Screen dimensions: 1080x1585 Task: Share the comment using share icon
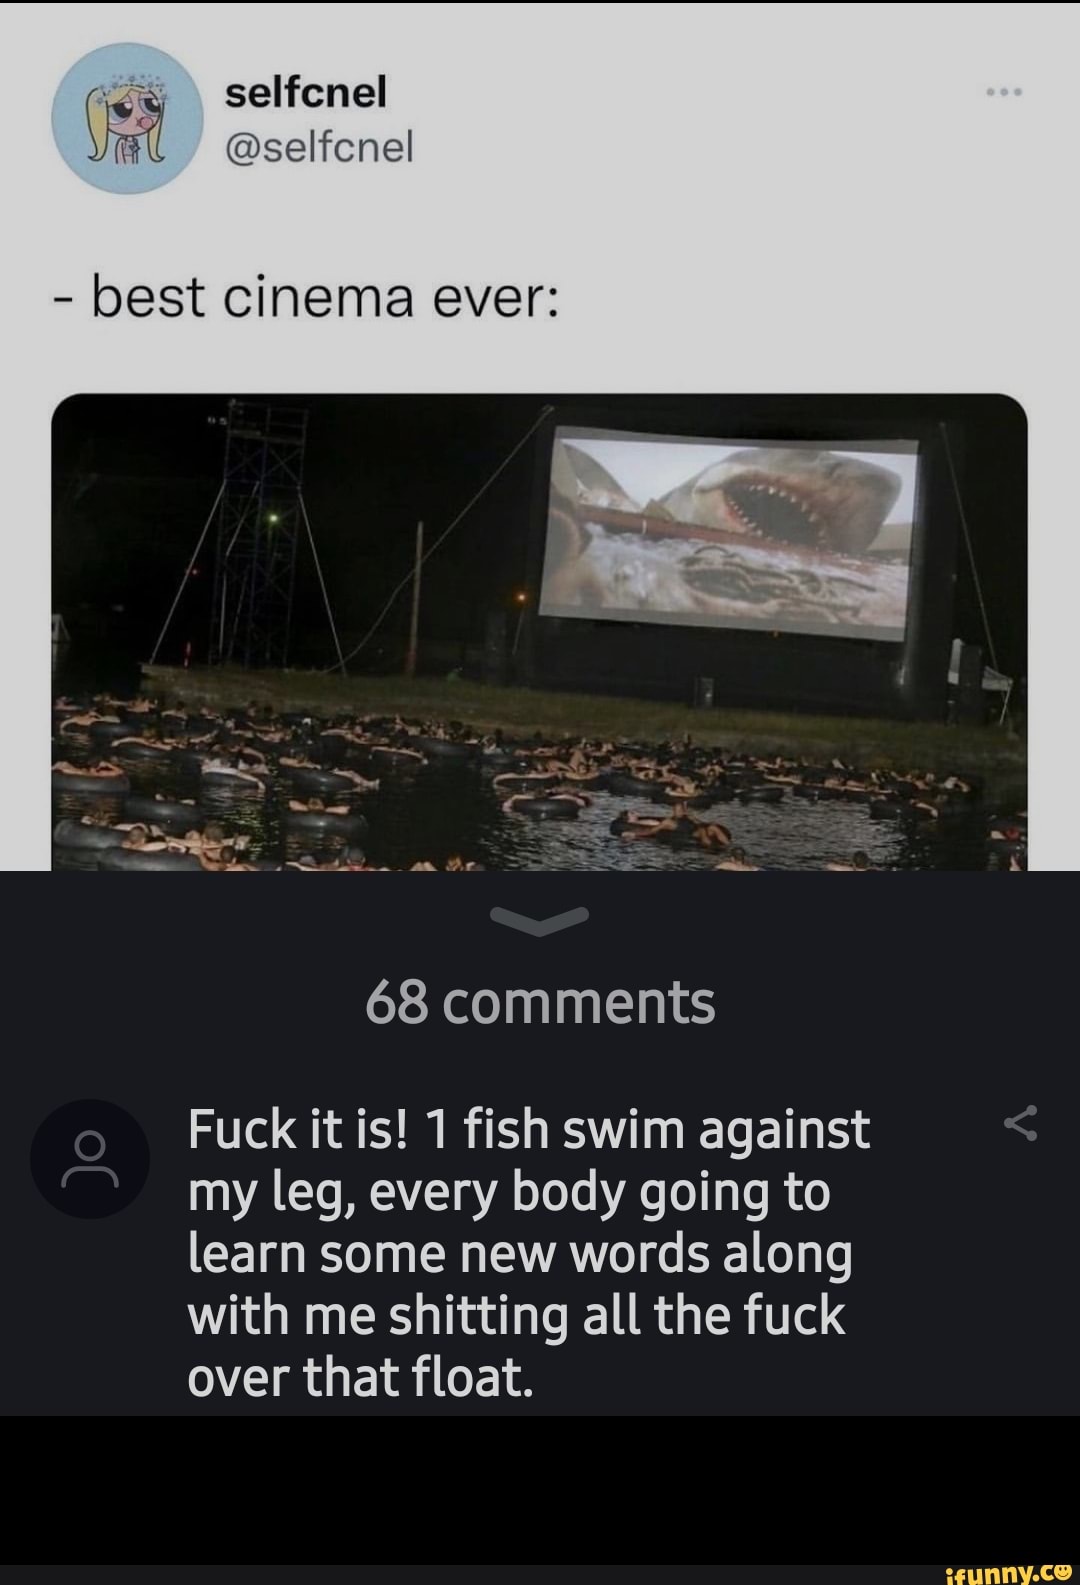coord(1020,1124)
